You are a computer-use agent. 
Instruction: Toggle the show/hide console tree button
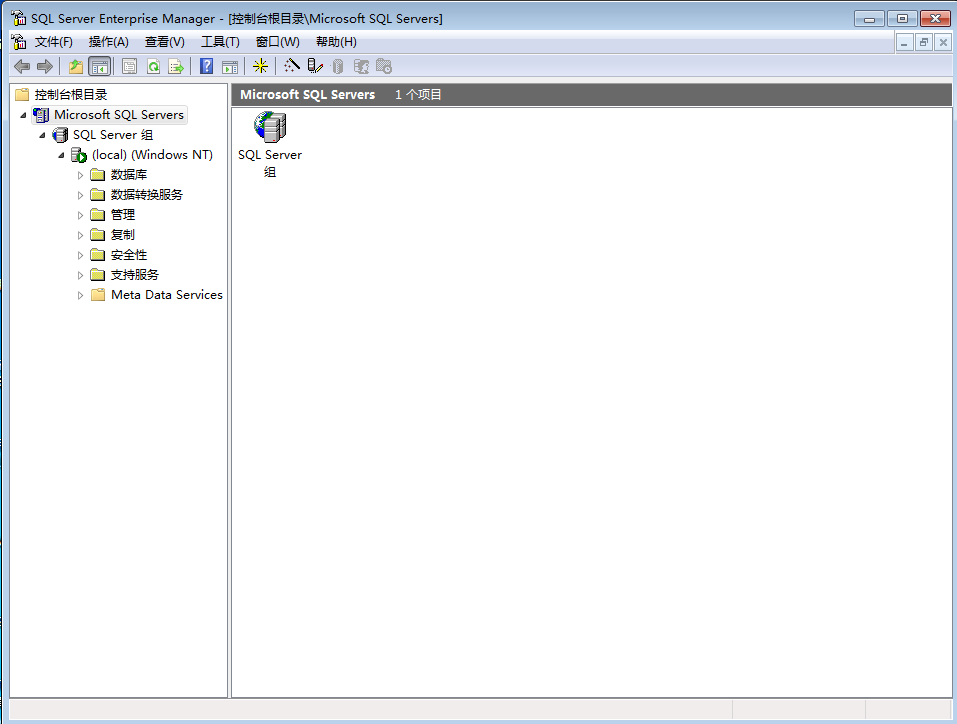click(x=99, y=66)
